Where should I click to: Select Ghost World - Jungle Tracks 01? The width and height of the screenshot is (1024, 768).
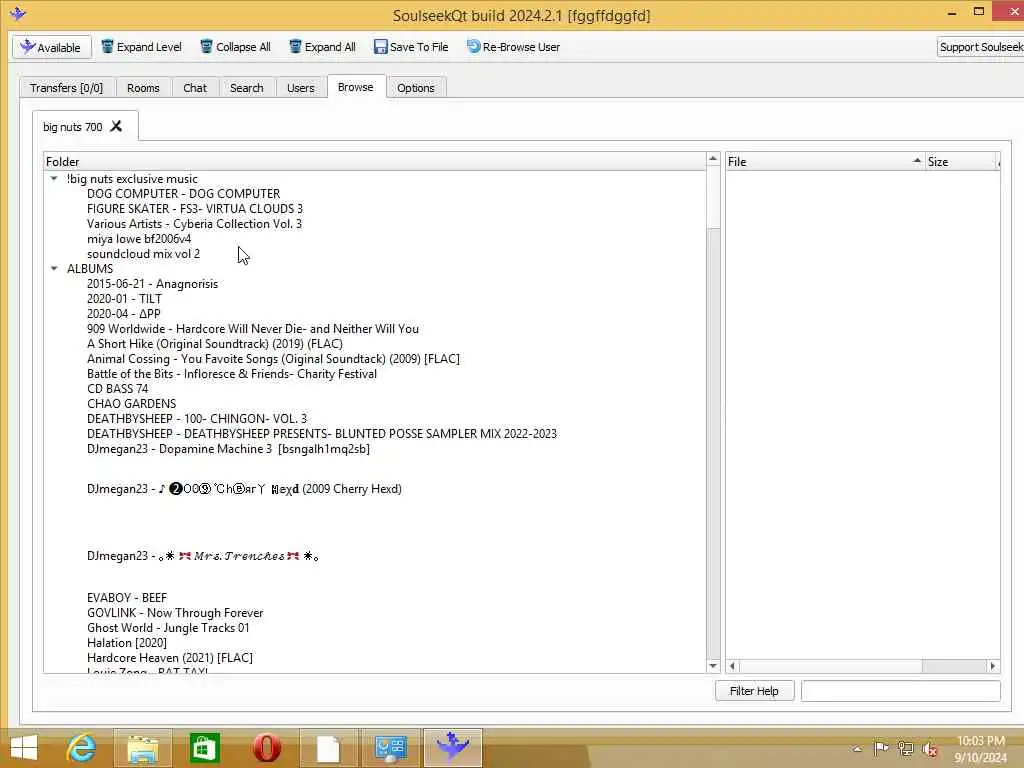coord(168,628)
